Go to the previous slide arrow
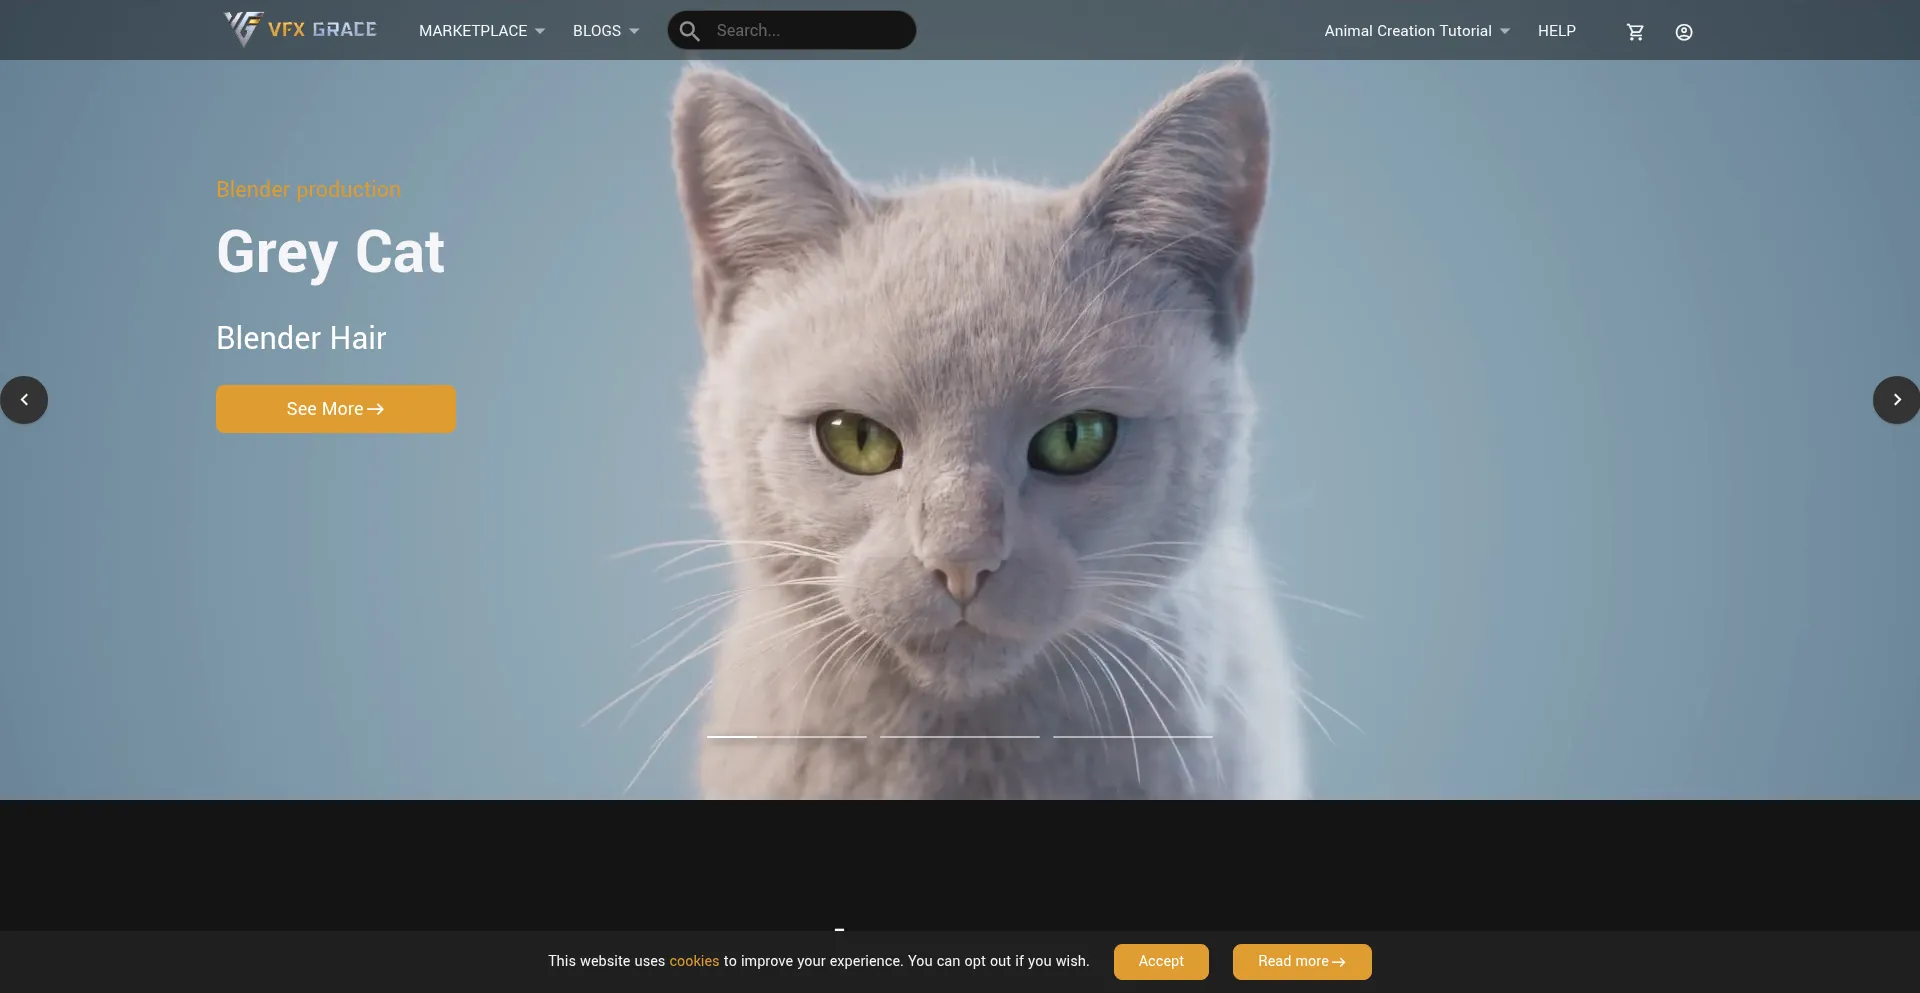 (24, 400)
